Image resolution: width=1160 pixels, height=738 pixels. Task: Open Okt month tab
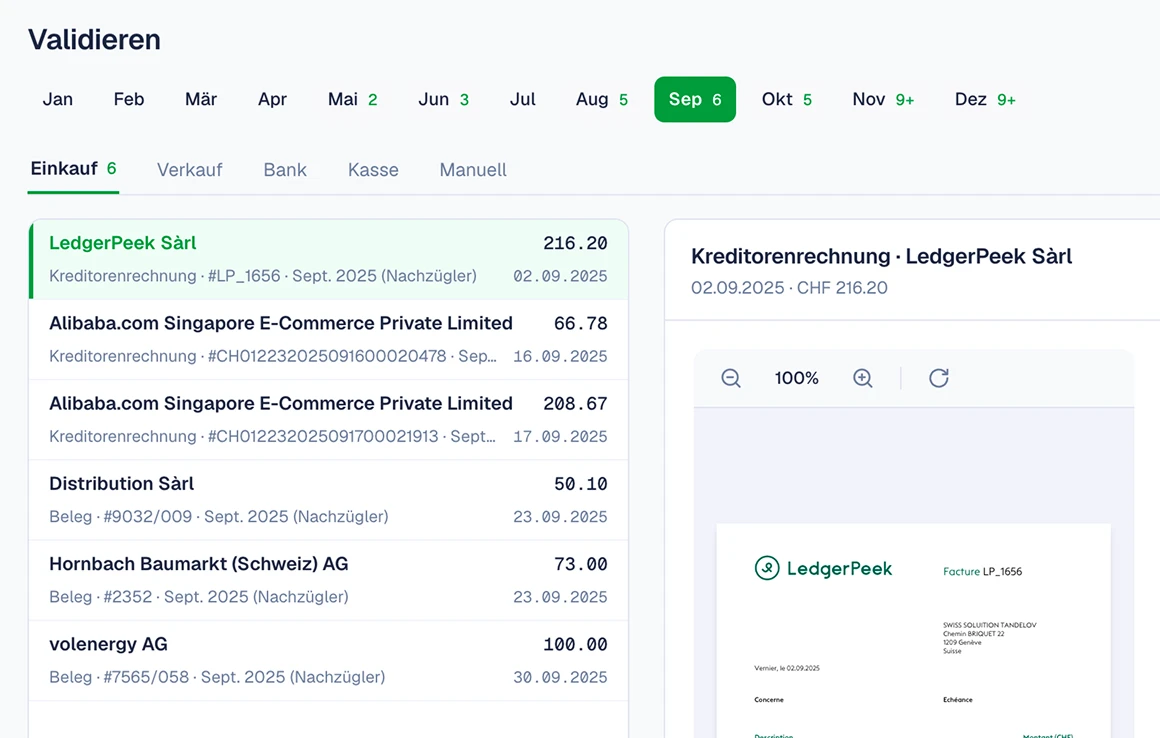point(786,99)
